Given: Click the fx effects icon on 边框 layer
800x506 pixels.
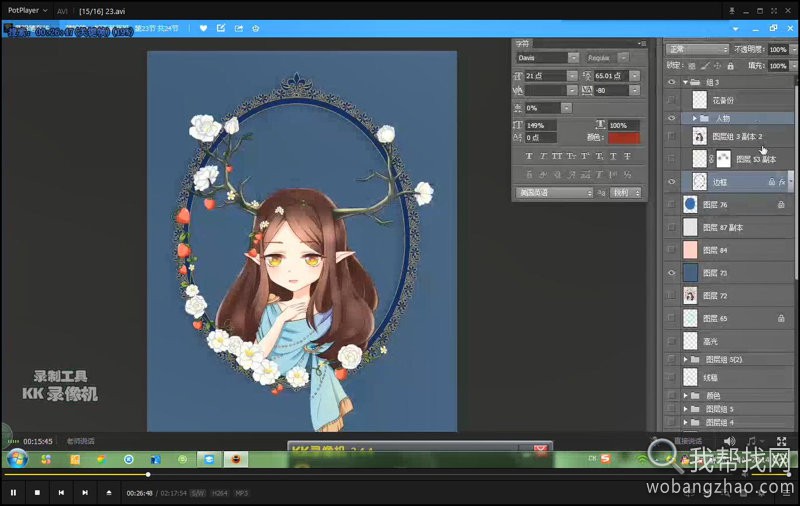Looking at the screenshot, I should pyautogui.click(x=782, y=182).
